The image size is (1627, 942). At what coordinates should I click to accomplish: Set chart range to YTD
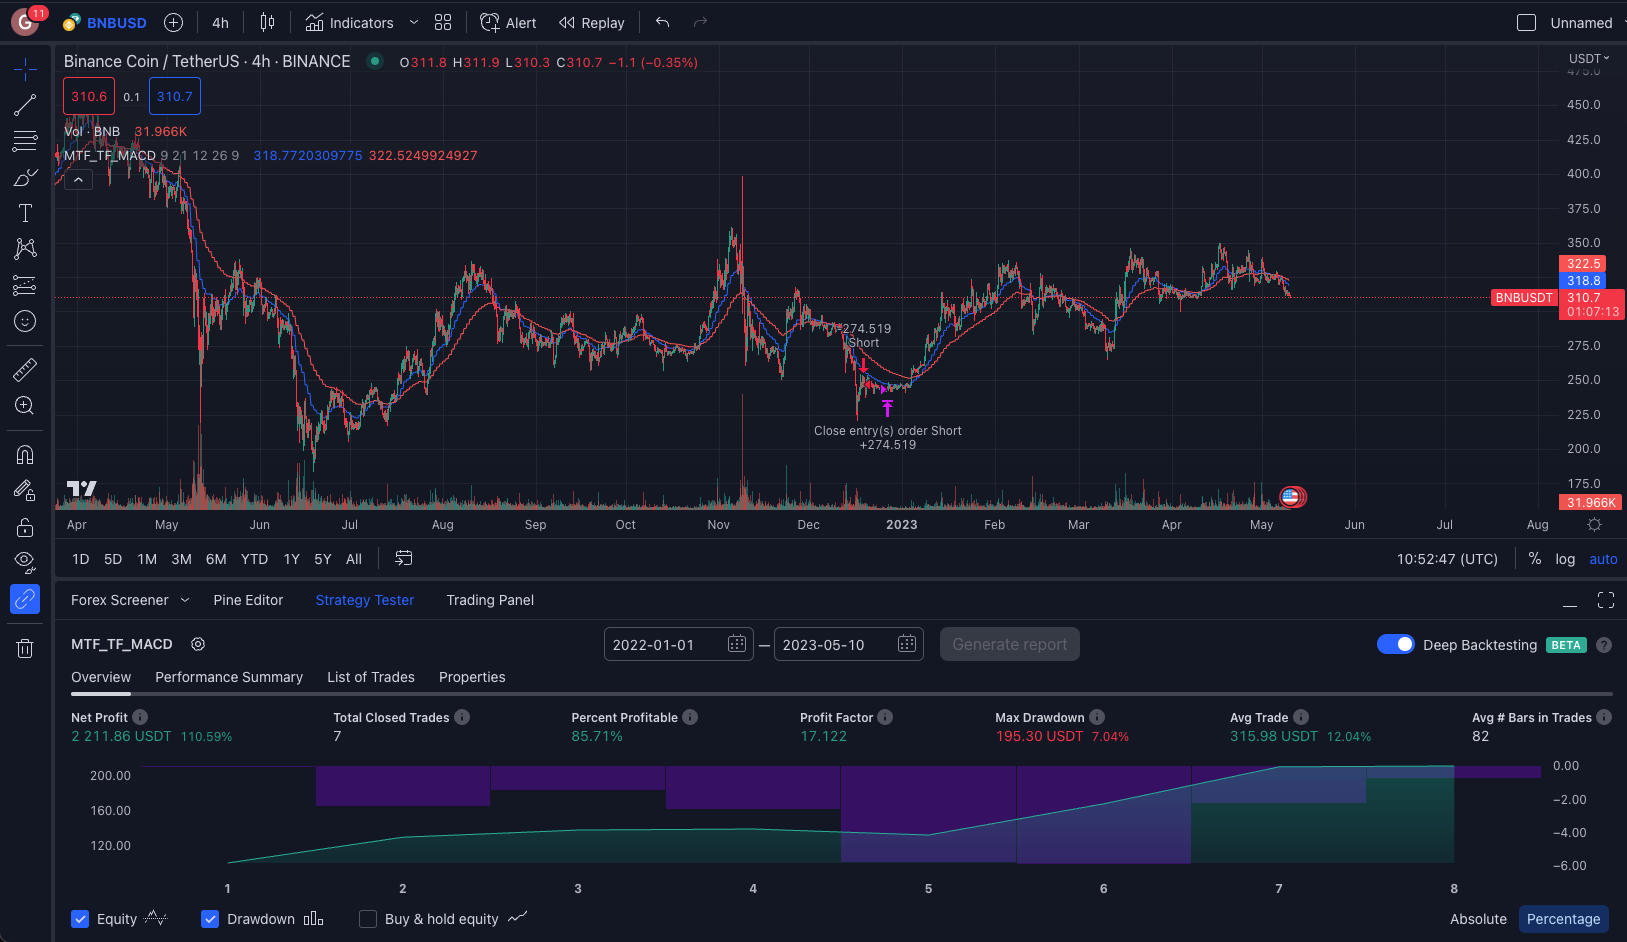[254, 559]
